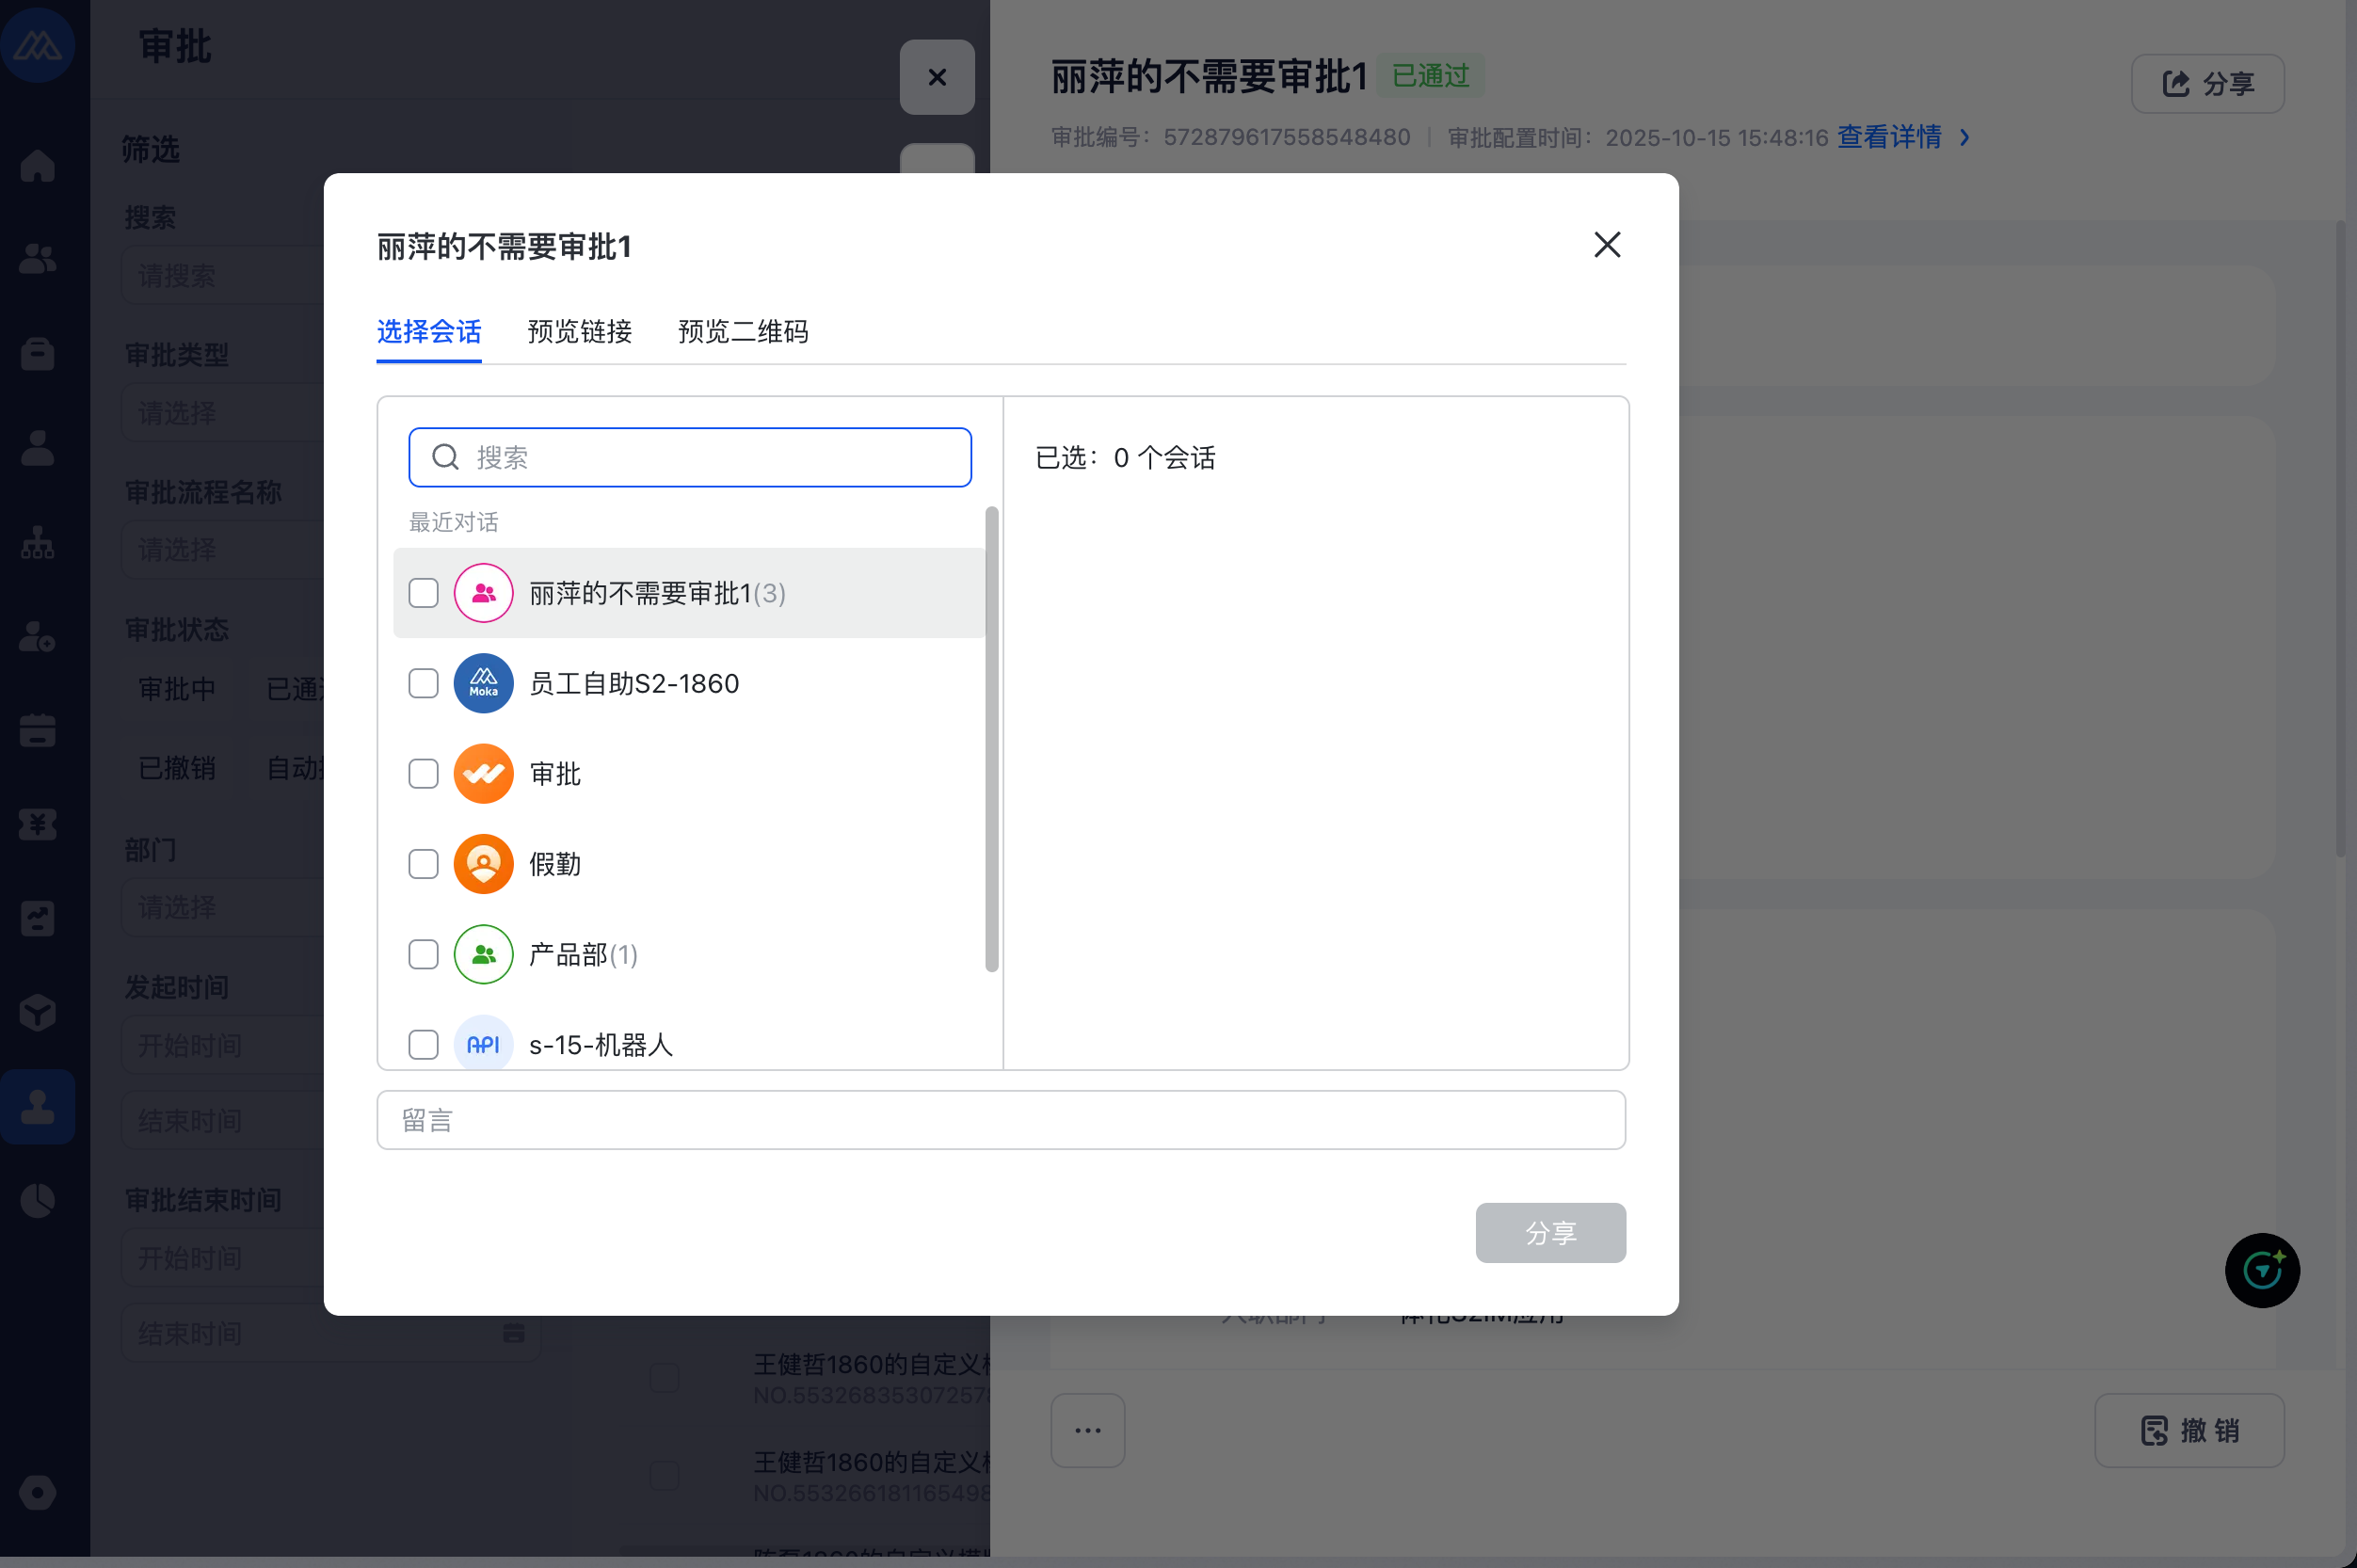Select the 员工自助S2-1860 checkbox
Image resolution: width=2357 pixels, height=1568 pixels.
point(423,683)
